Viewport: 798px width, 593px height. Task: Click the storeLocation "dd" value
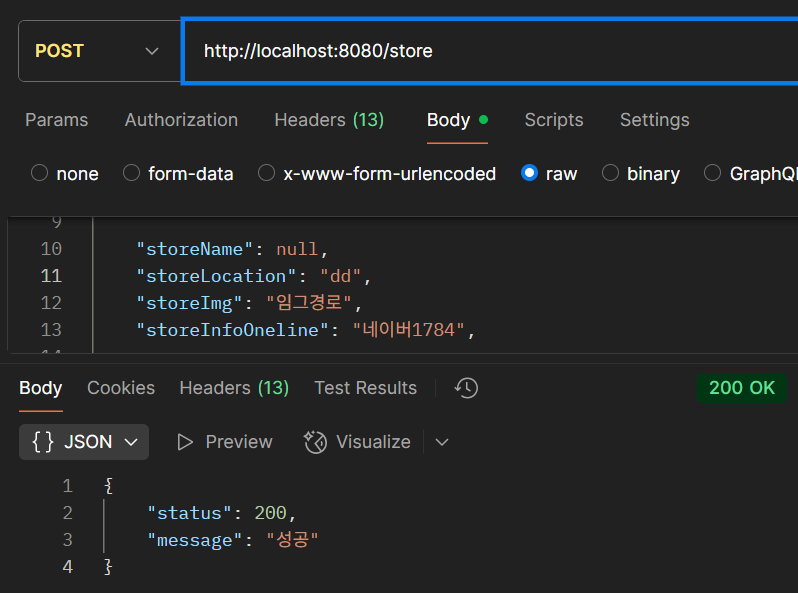(x=340, y=276)
